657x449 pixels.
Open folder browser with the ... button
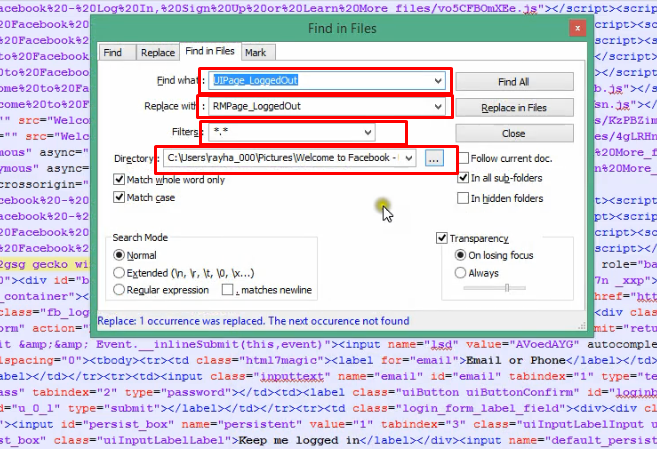pos(434,158)
